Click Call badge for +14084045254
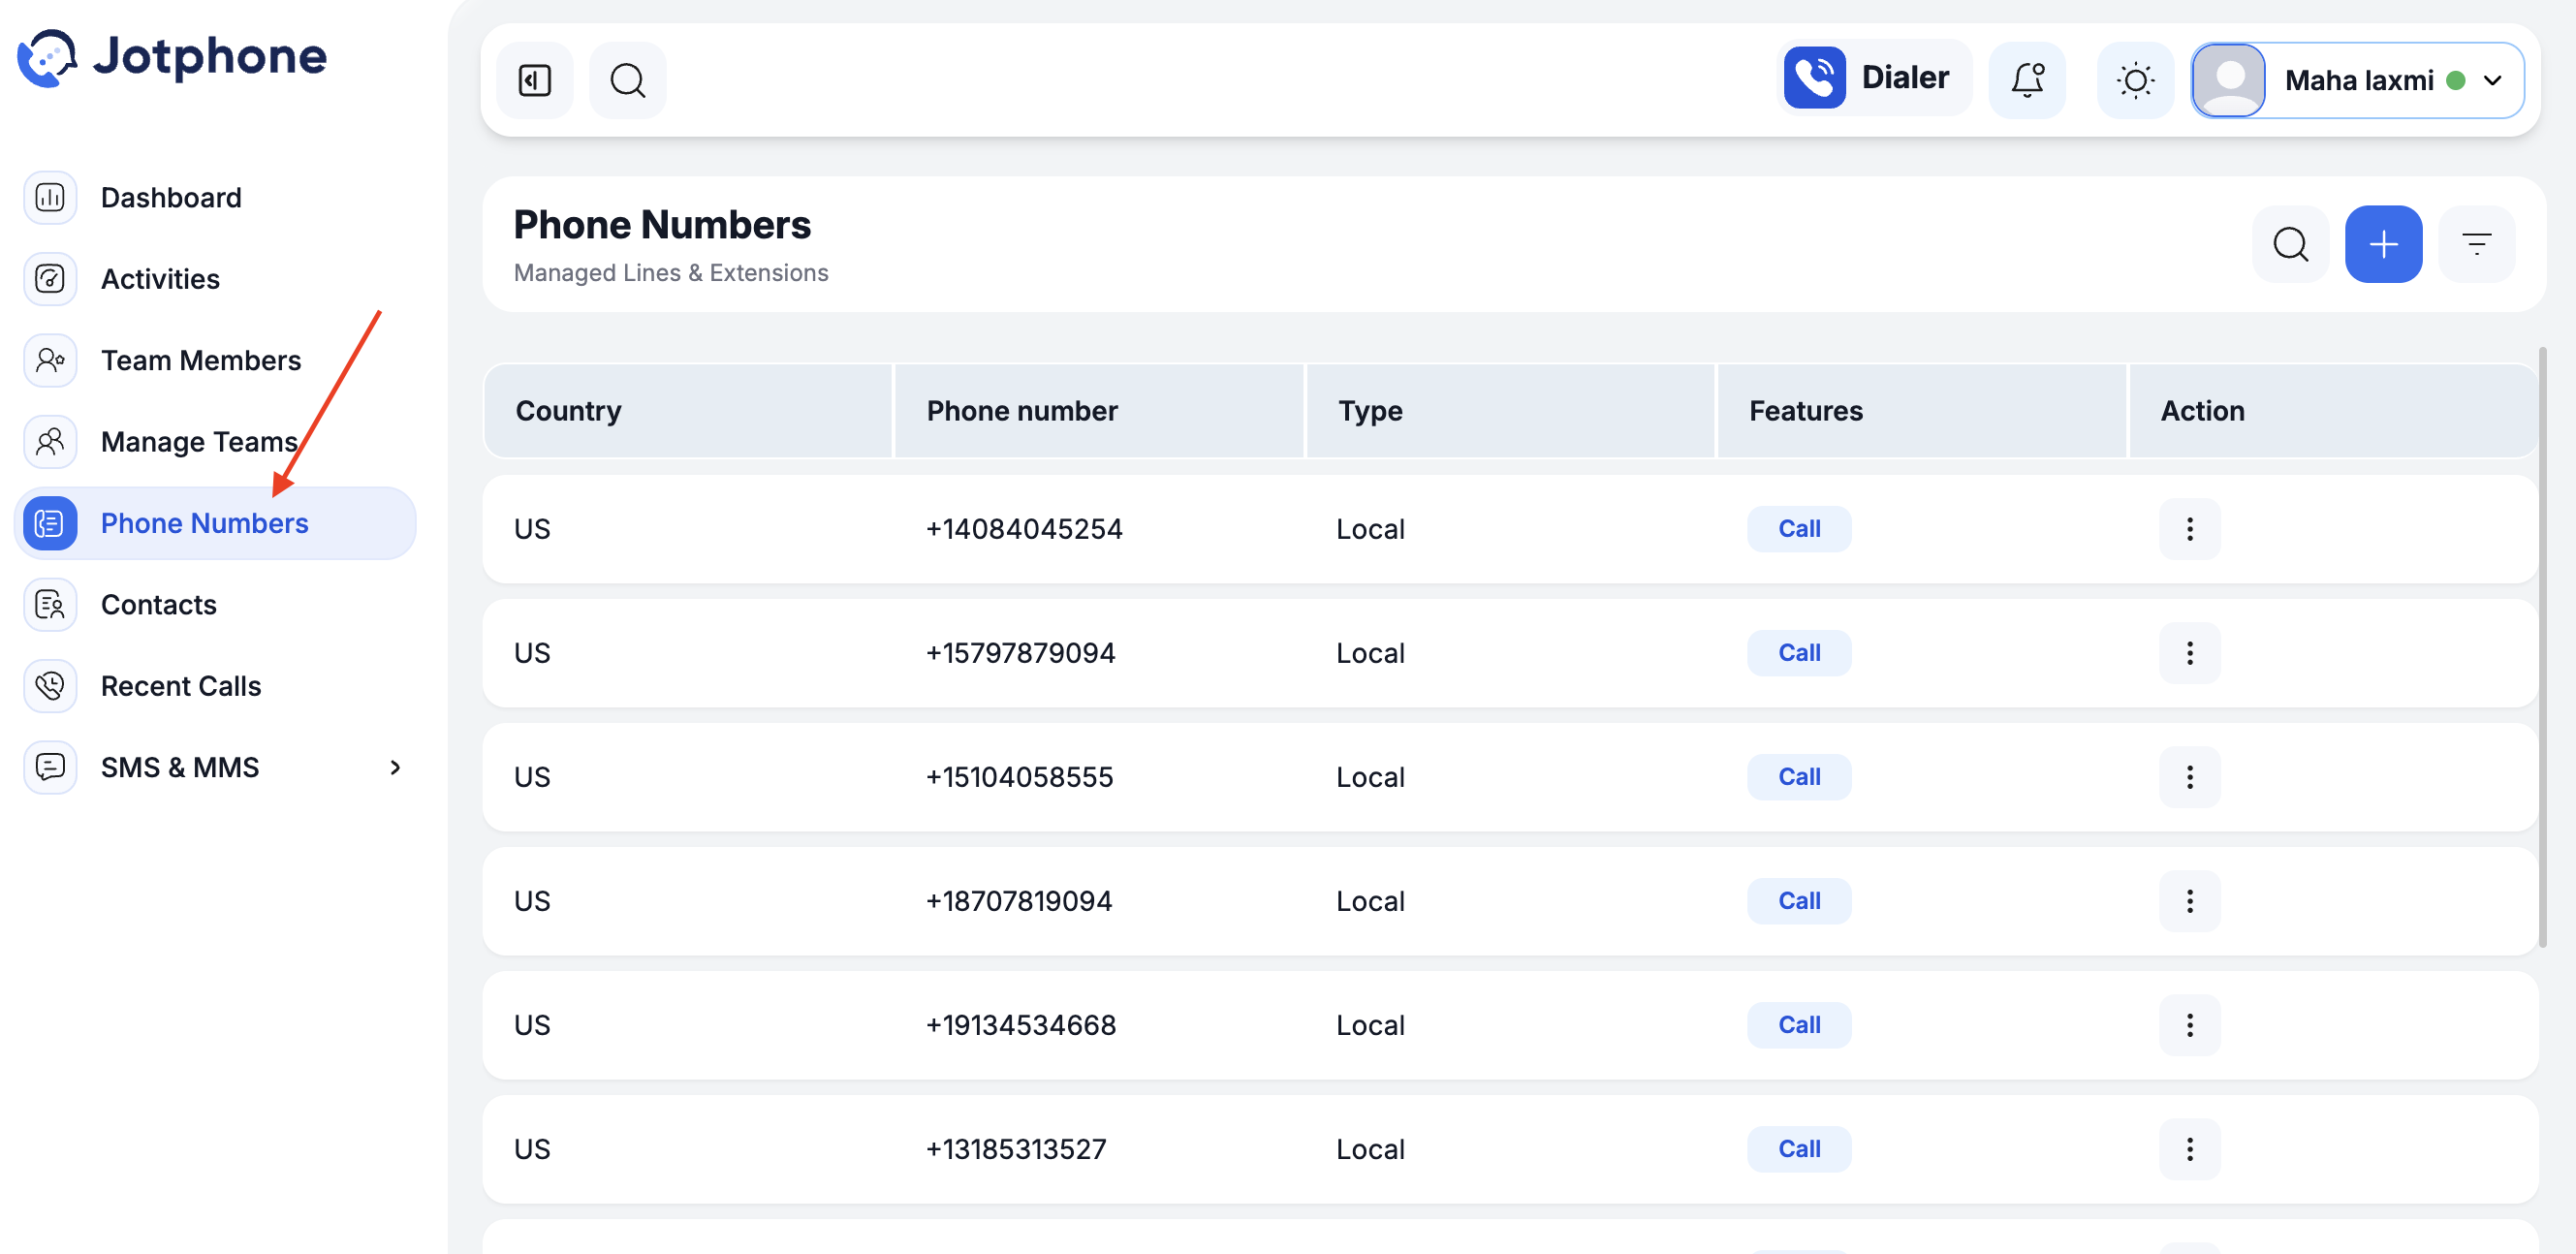Image resolution: width=2576 pixels, height=1254 pixels. 1798,528
